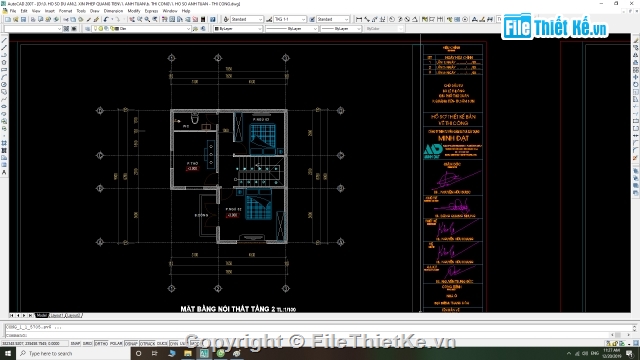
Task: Open the Format menu
Action: [x=65, y=11]
